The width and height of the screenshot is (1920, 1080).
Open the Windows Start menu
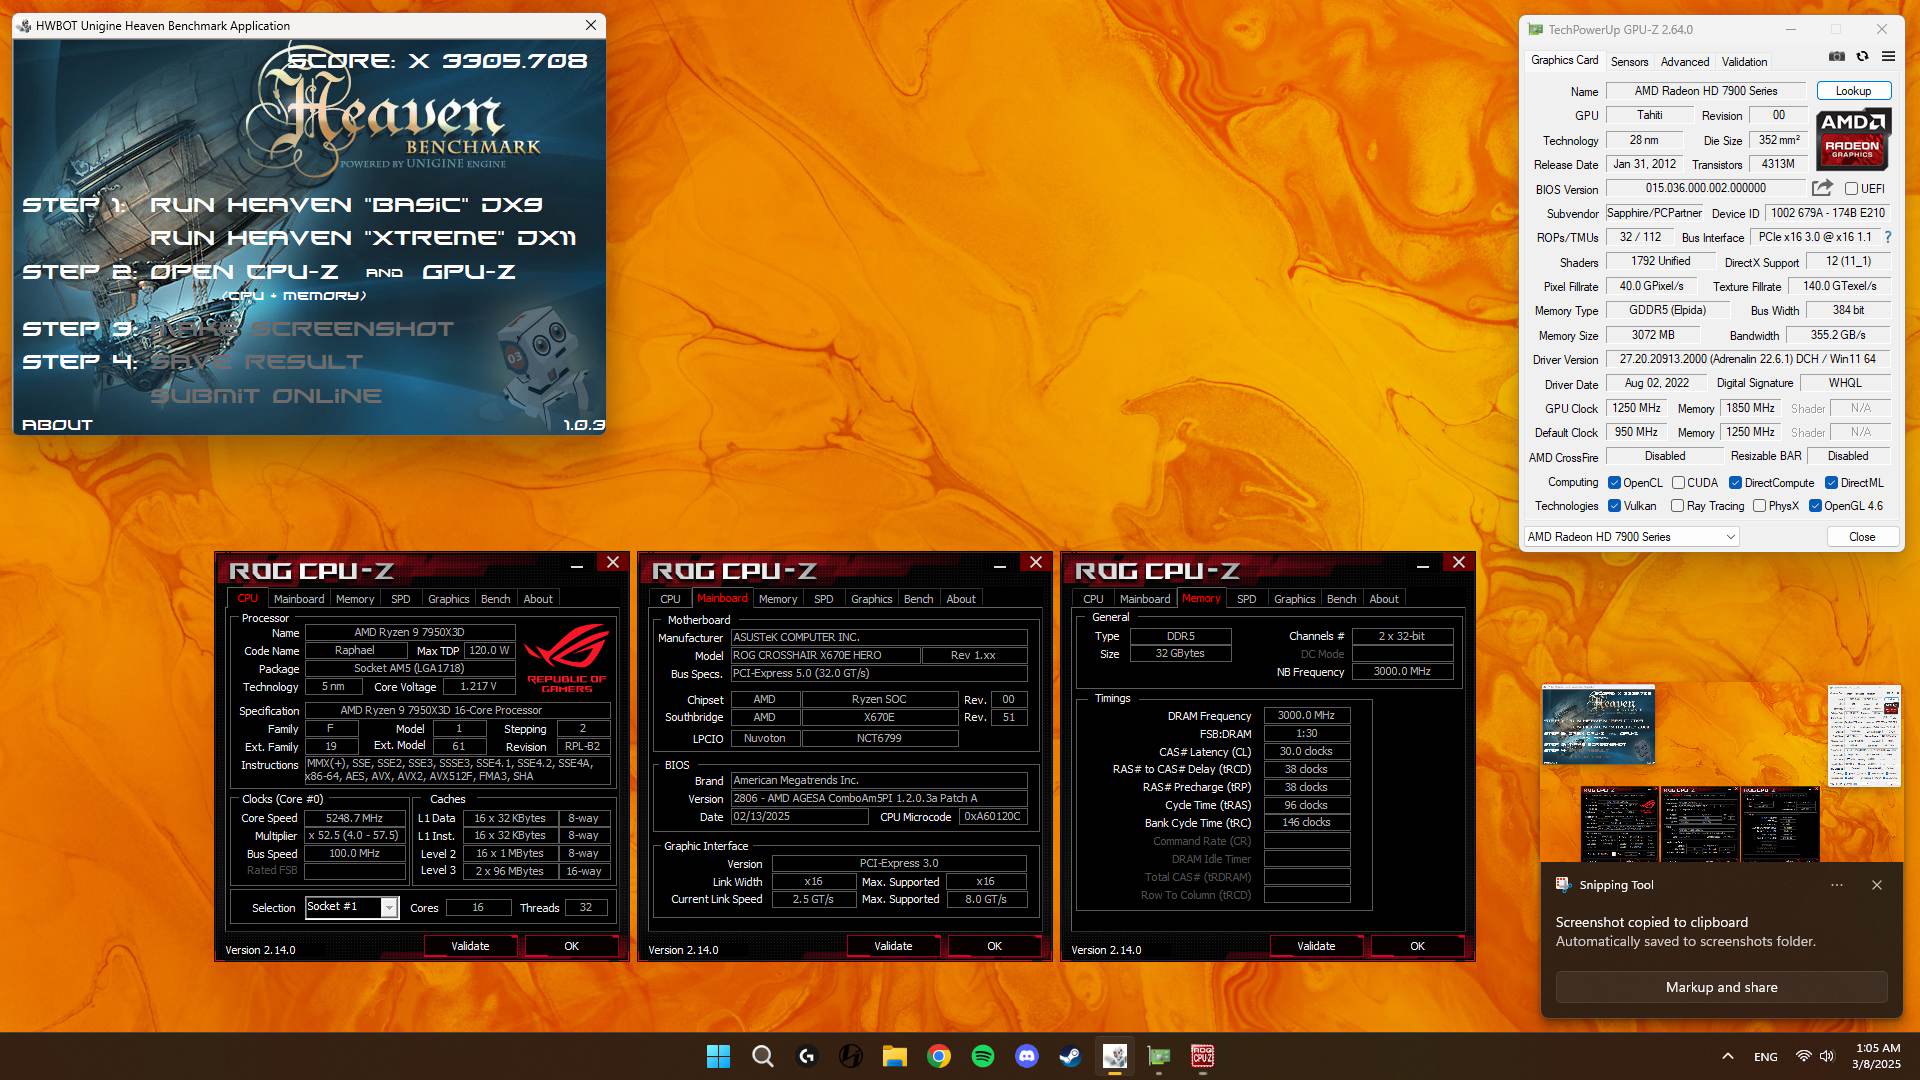point(718,1056)
